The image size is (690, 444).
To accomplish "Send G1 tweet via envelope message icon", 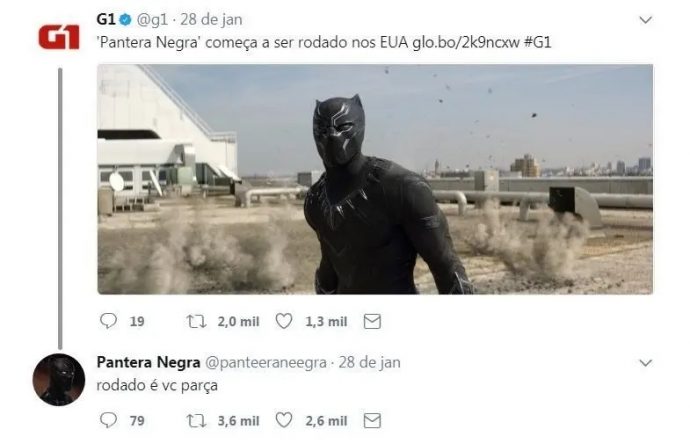I will pos(372,321).
